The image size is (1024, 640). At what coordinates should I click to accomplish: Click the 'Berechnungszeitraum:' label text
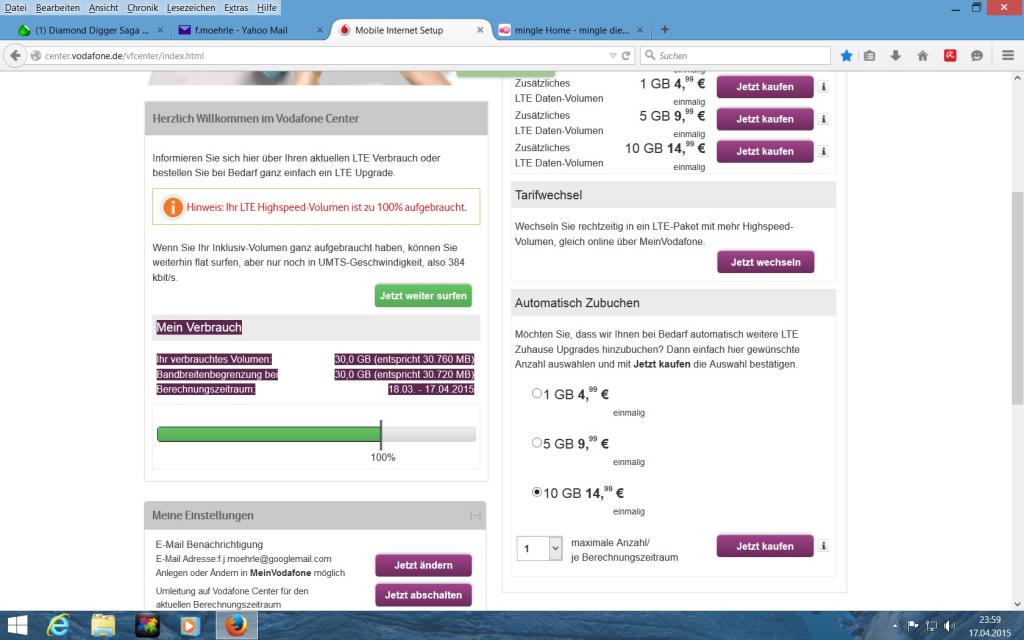(x=206, y=389)
